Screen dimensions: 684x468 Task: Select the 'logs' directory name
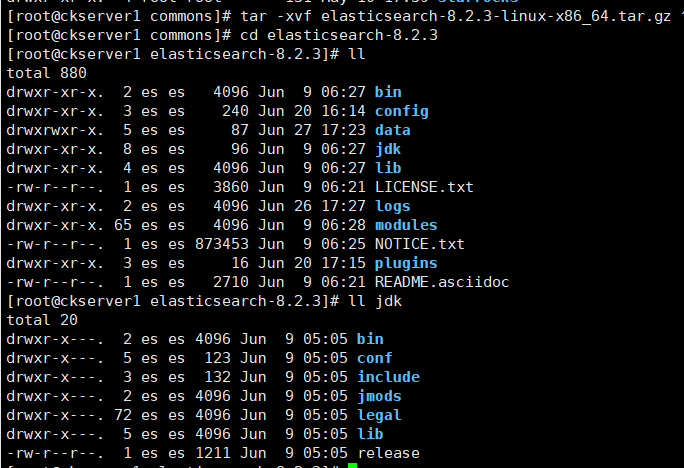[393, 207]
